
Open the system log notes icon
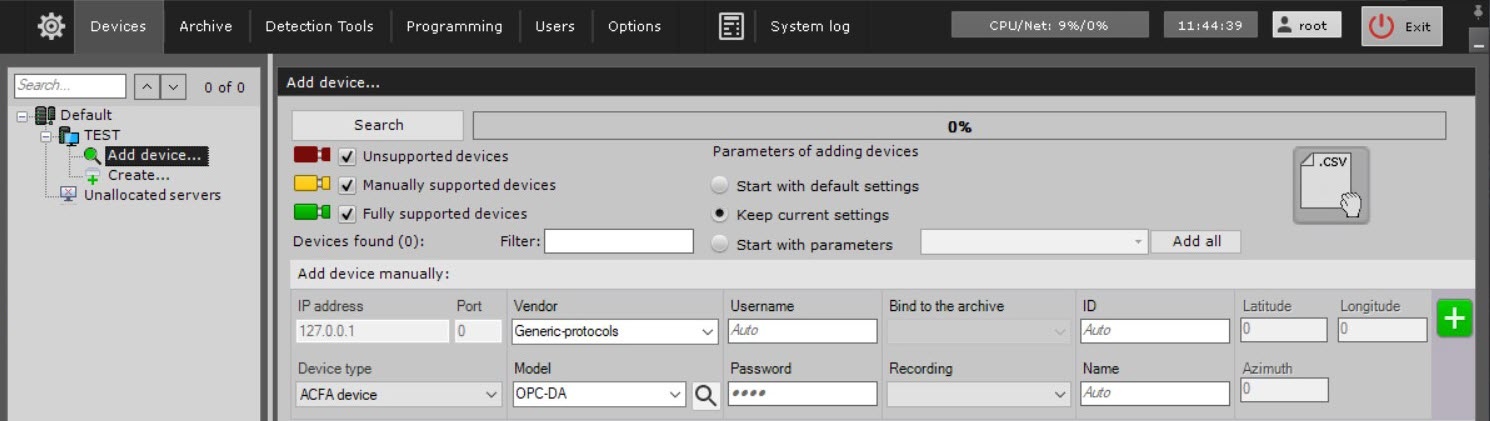pyautogui.click(x=731, y=27)
